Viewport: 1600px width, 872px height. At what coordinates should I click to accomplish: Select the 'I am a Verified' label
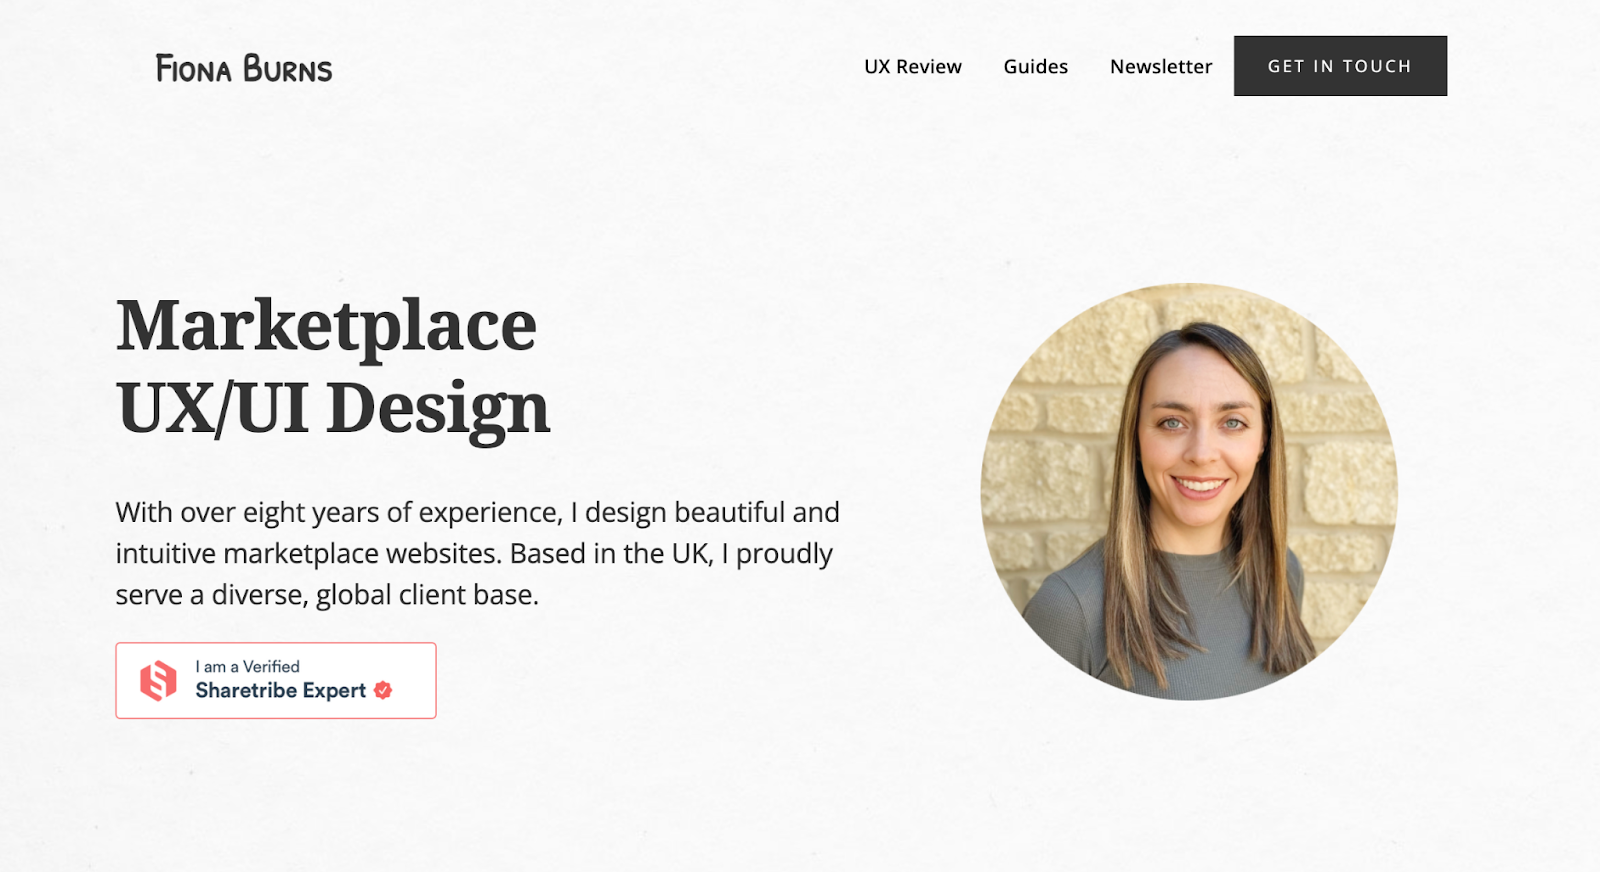pyautogui.click(x=248, y=666)
